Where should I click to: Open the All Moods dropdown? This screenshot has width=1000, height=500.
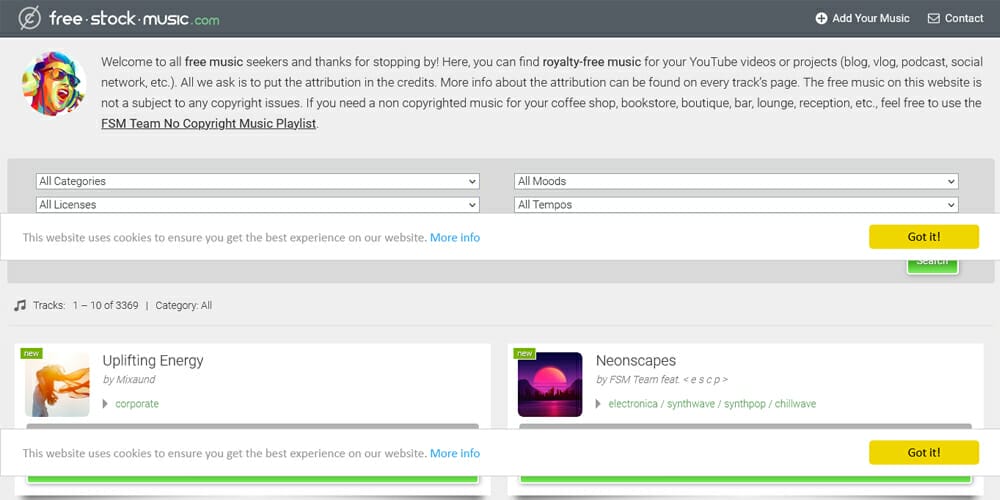pyautogui.click(x=736, y=181)
